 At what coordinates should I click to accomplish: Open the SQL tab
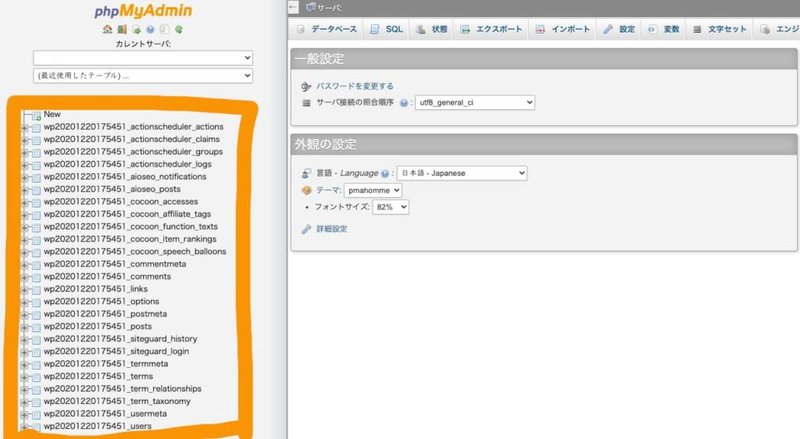(x=386, y=29)
